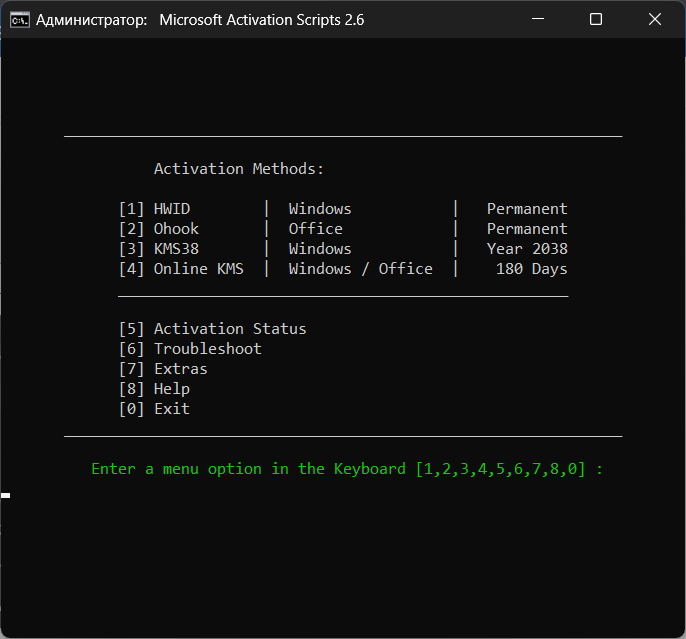Close the Microsoft Activation Scripts window
The image size is (686, 639).
(654, 19)
